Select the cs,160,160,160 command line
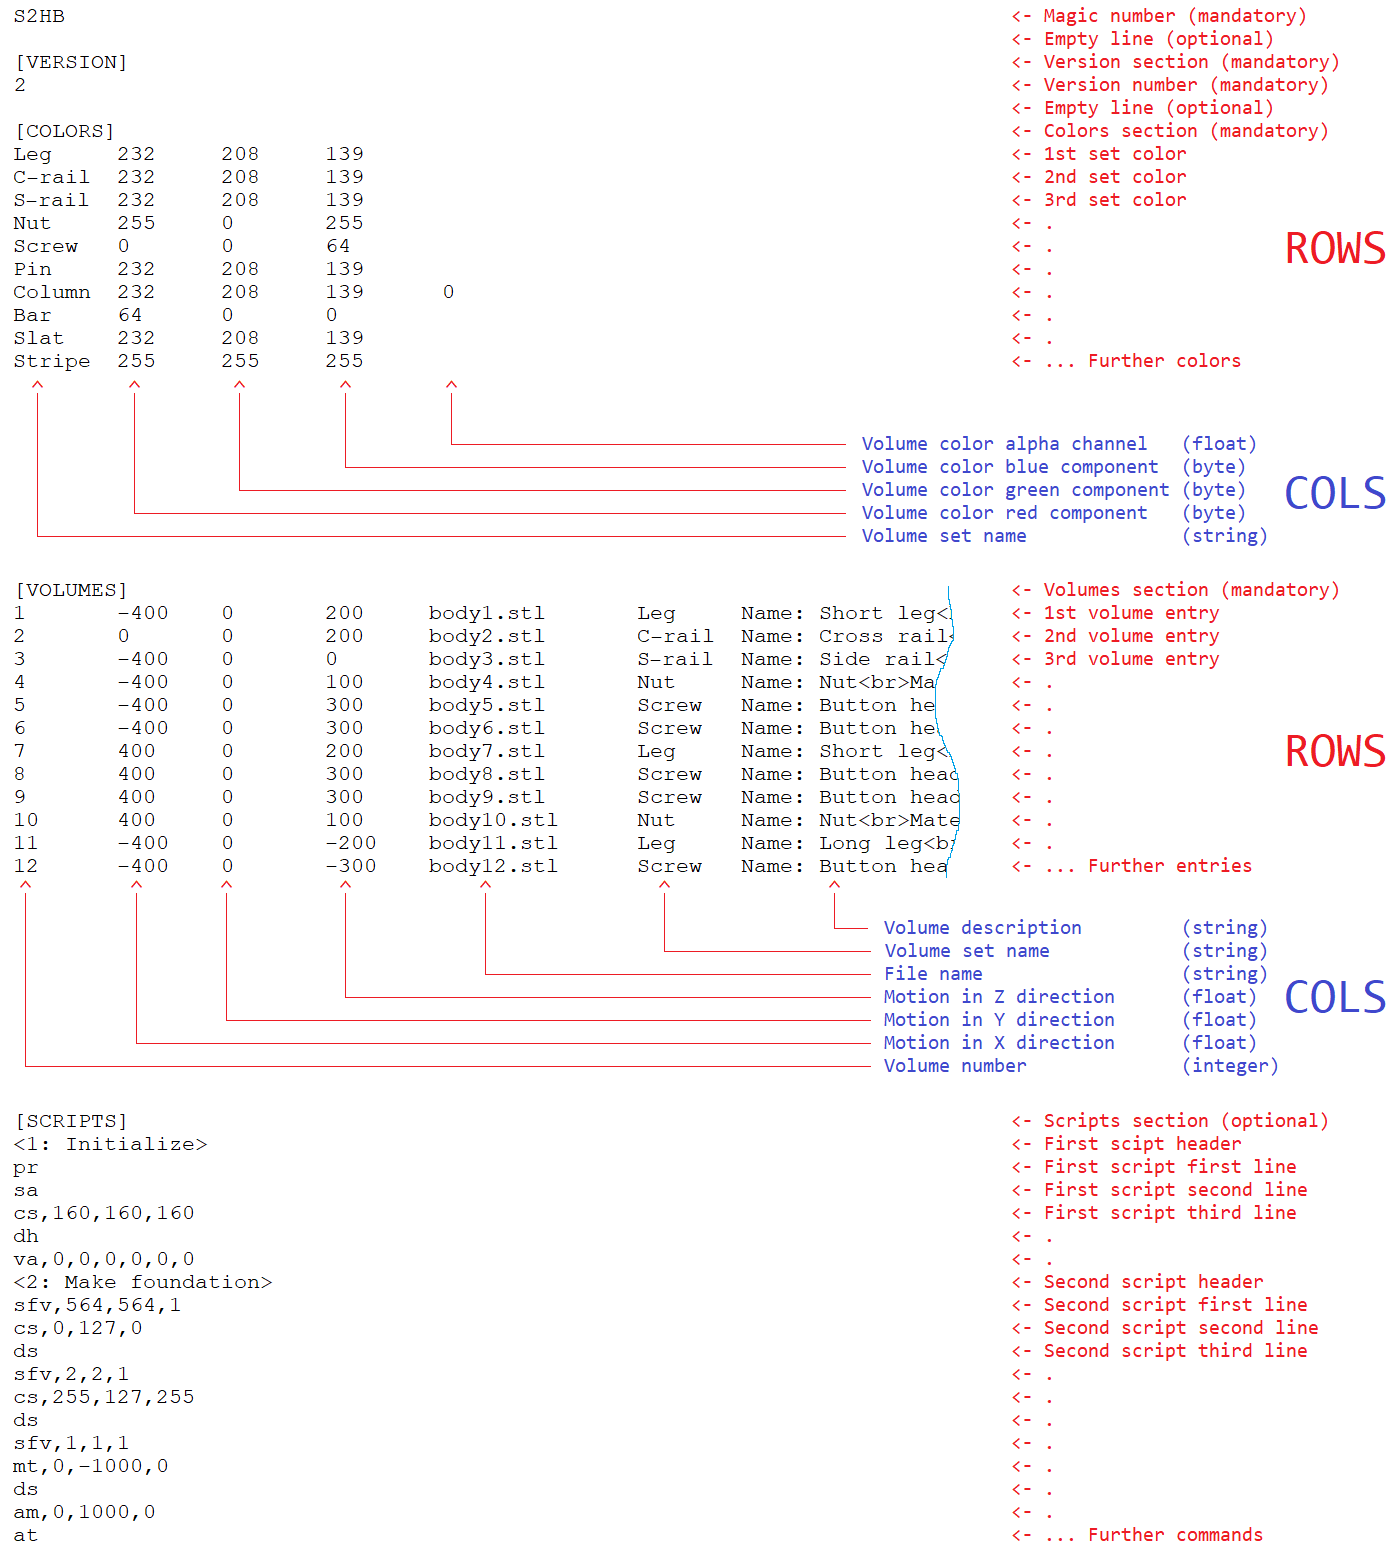 (104, 1213)
